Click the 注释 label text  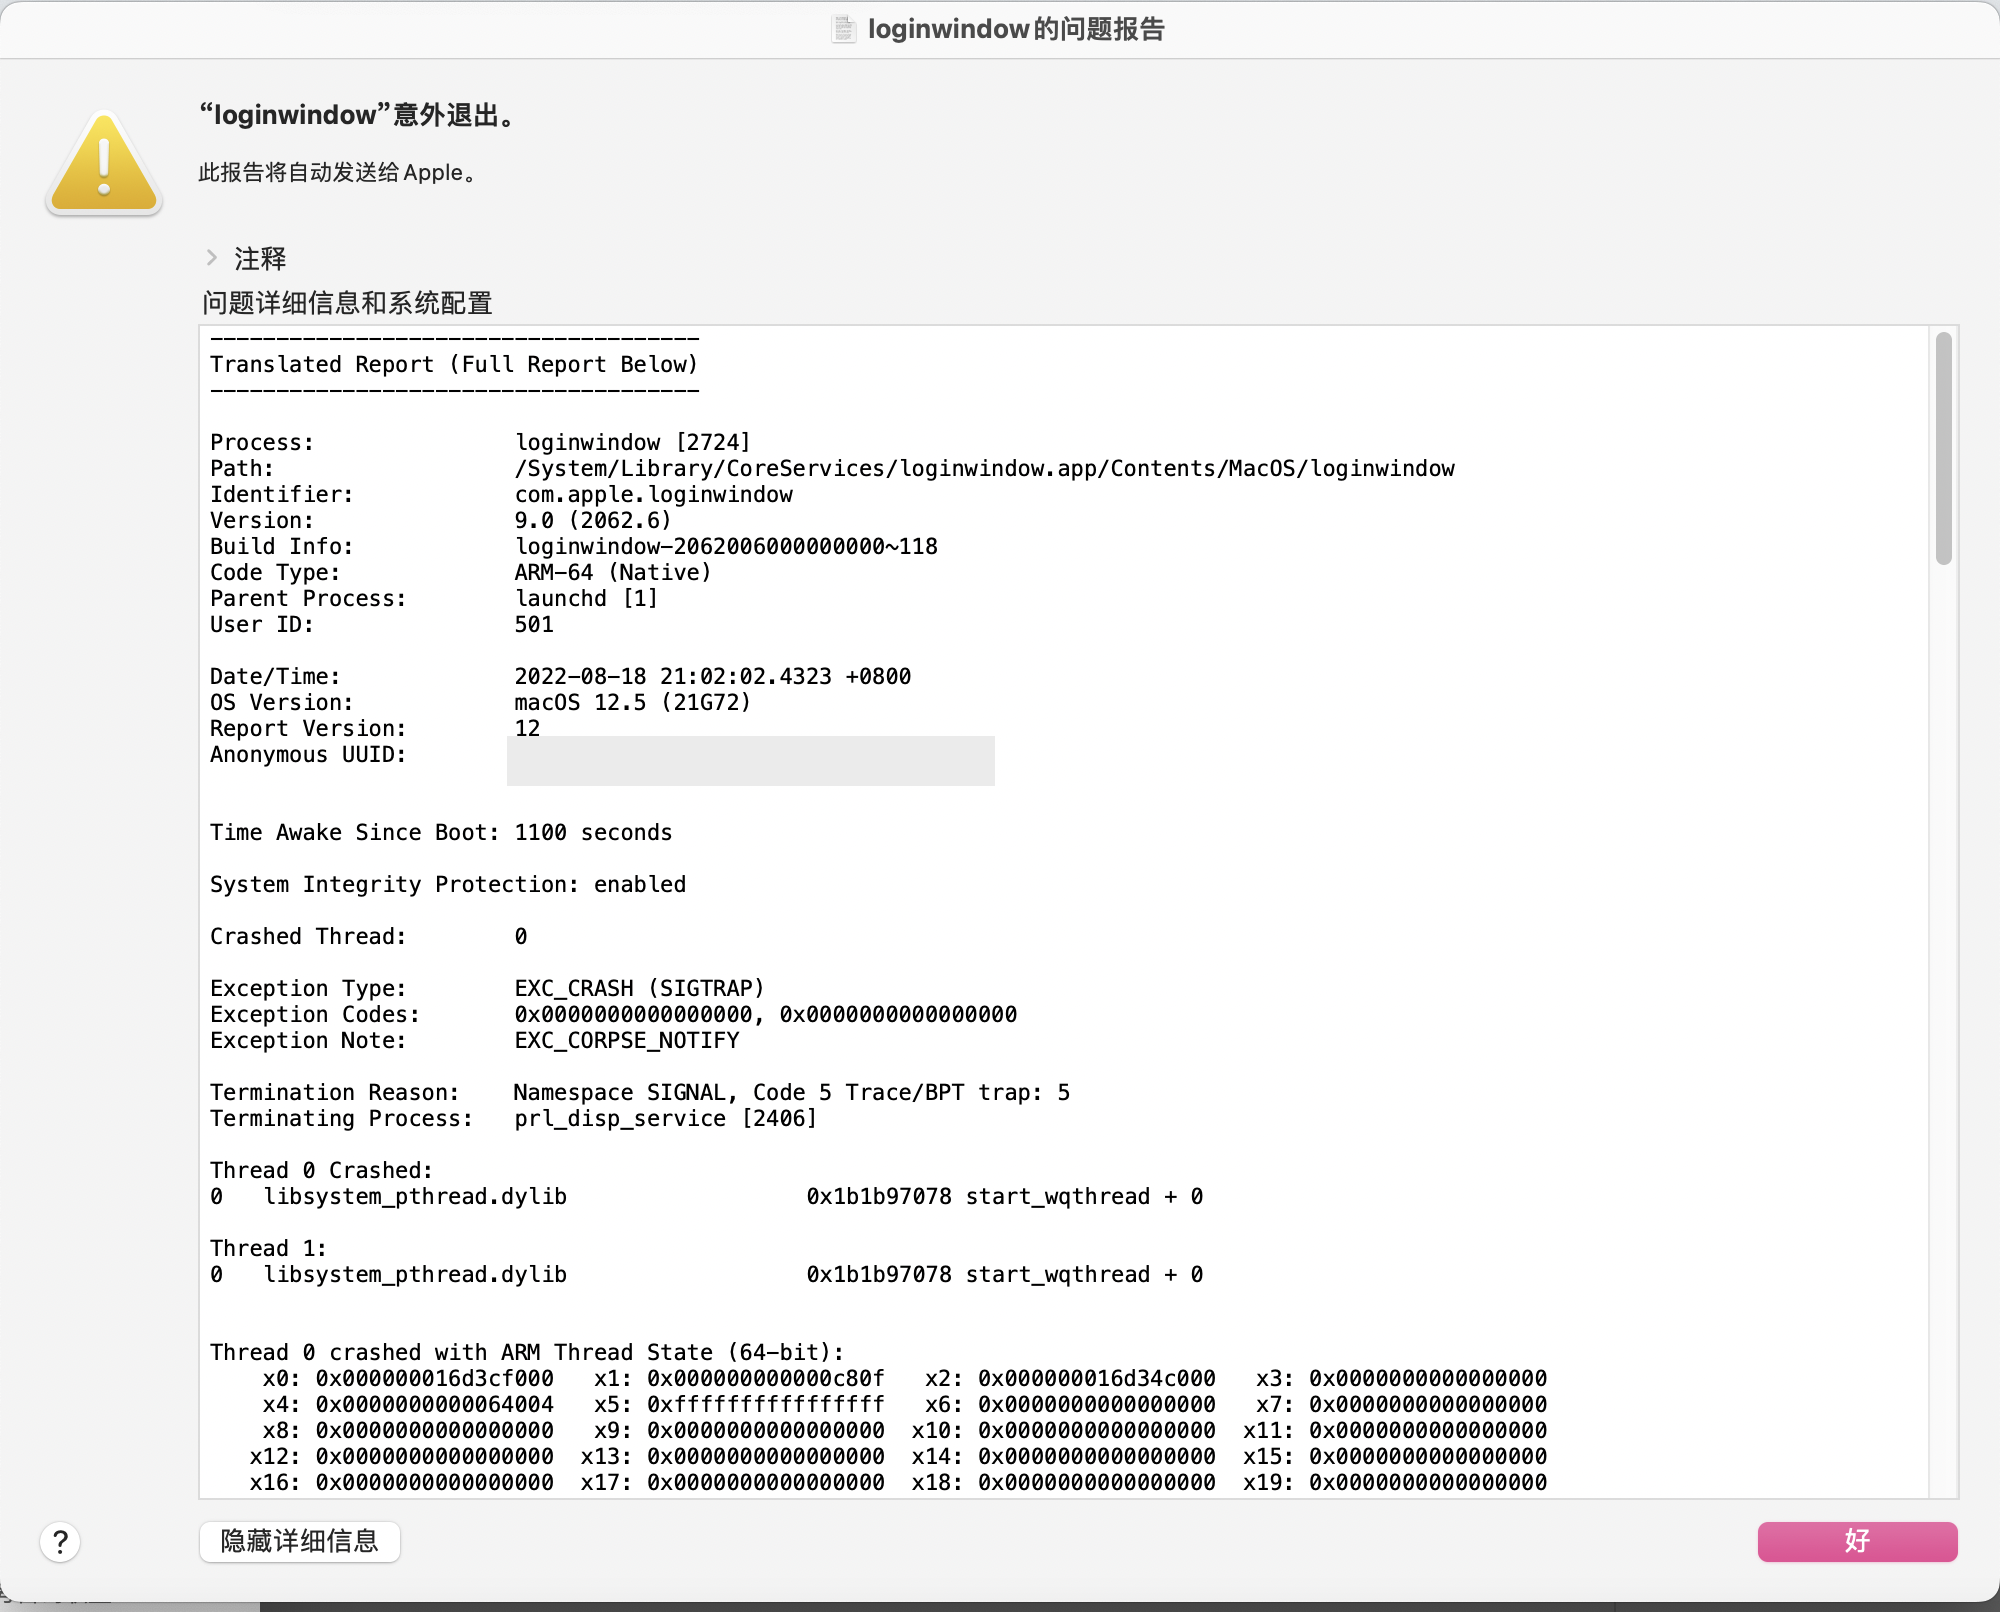[260, 259]
